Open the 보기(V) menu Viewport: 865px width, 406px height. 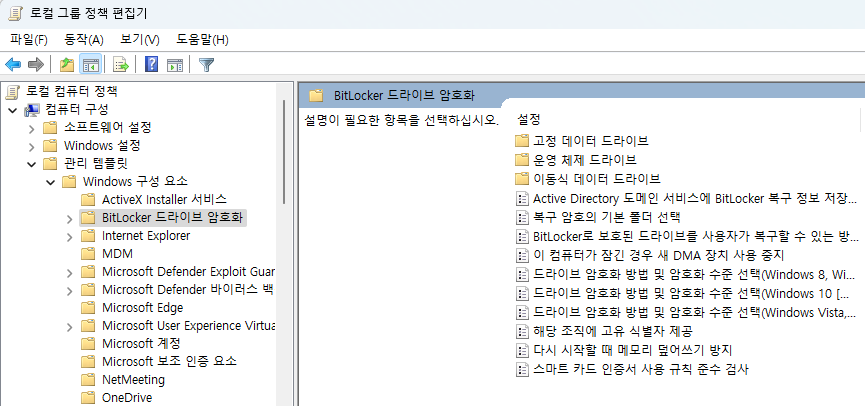tap(140, 40)
